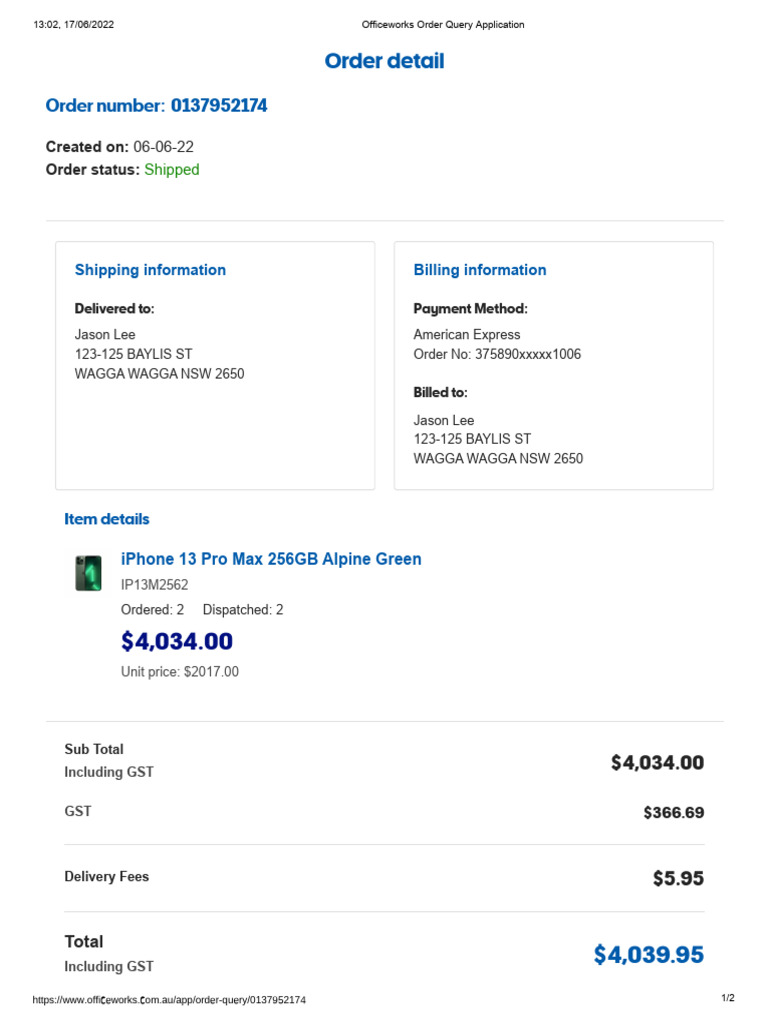Click the green Shipped order status

pyautogui.click(x=172, y=169)
